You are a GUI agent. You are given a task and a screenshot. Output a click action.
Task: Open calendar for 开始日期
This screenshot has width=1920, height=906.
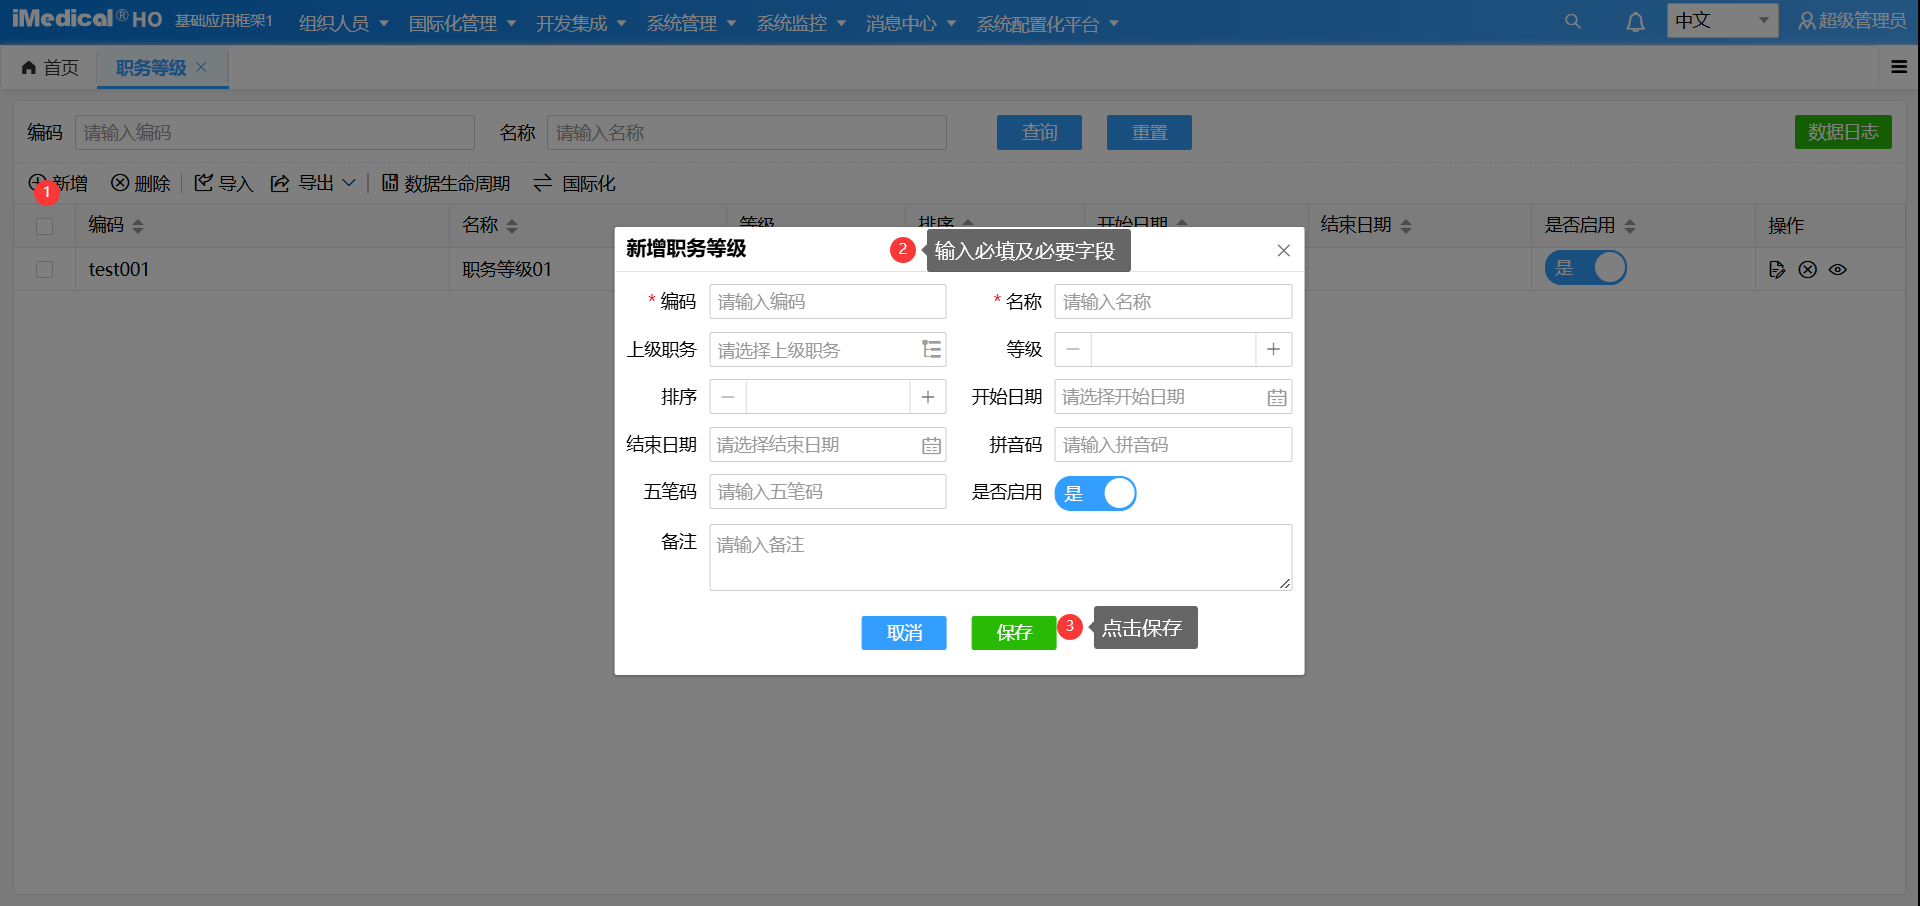[x=1277, y=397]
